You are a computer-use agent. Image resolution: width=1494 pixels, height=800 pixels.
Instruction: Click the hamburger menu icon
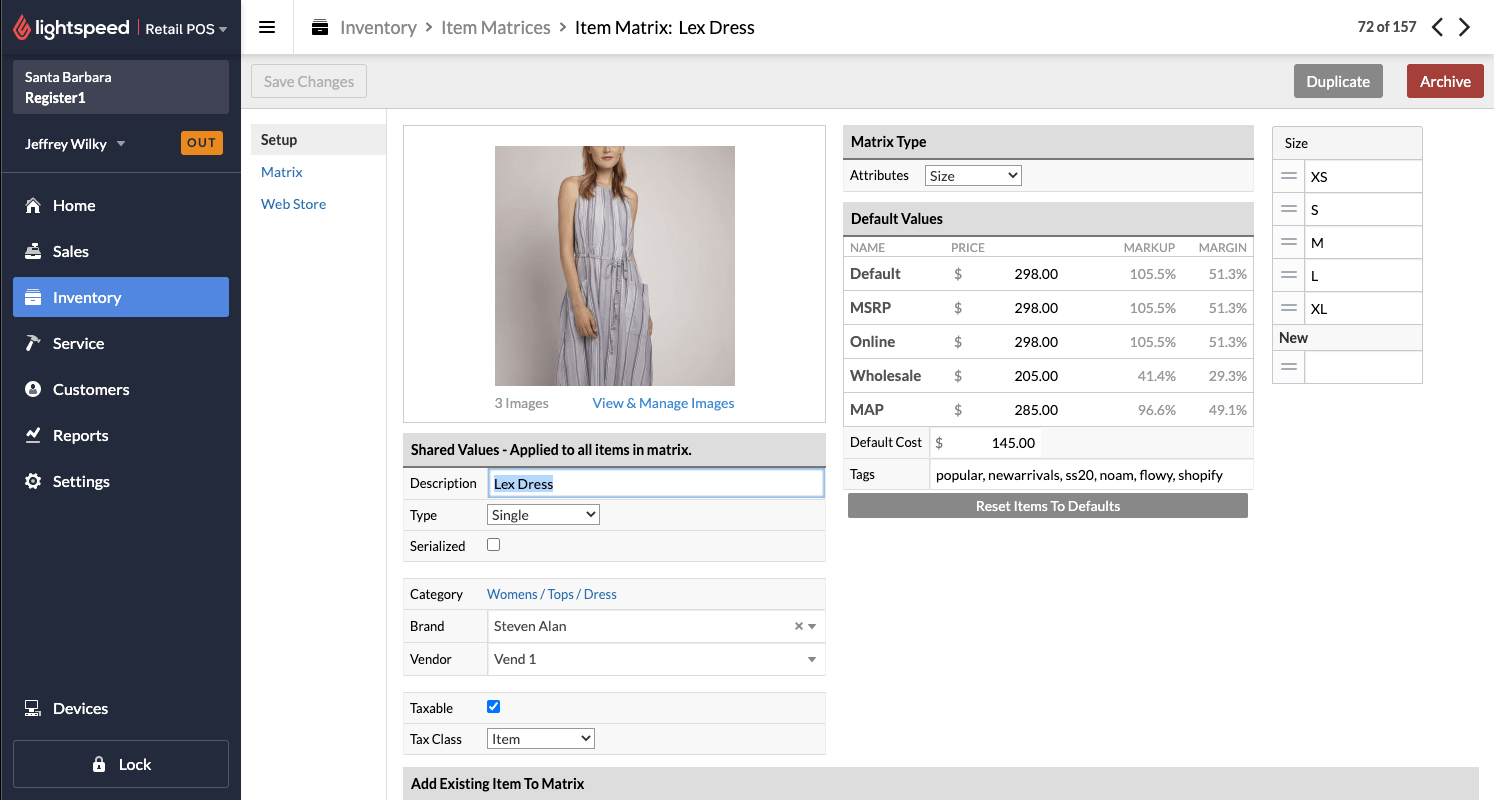point(266,27)
